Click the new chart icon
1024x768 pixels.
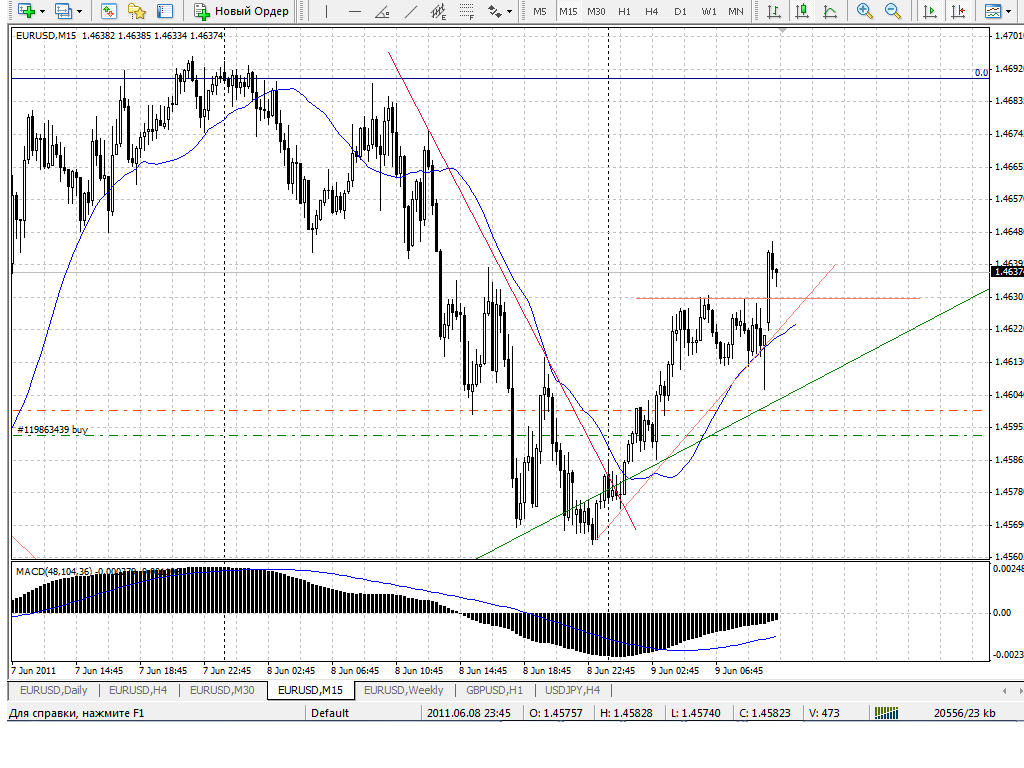click(26, 11)
